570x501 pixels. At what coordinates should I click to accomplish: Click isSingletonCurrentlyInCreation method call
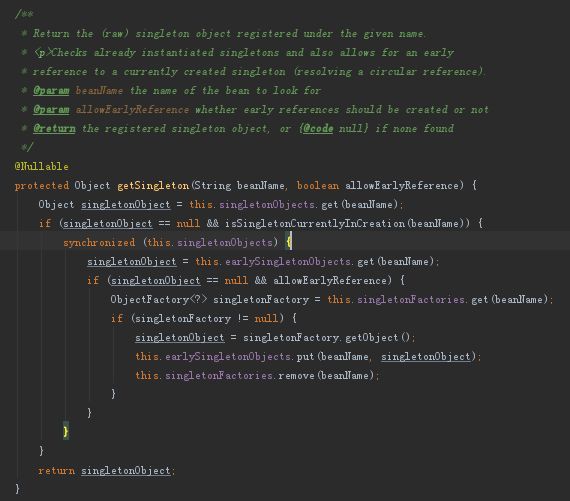315,223
